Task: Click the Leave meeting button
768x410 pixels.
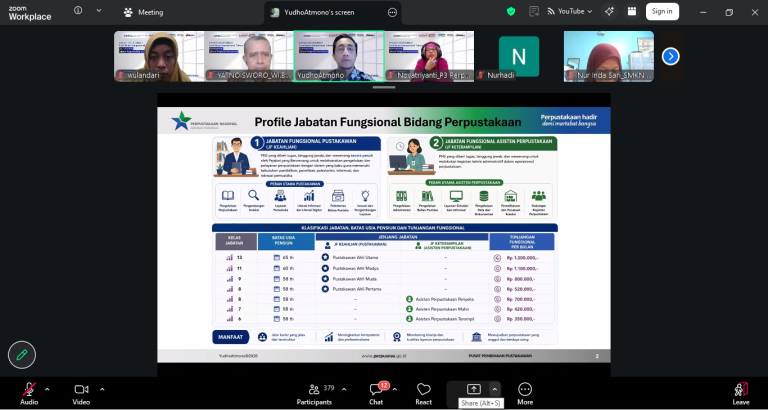Action: click(741, 394)
